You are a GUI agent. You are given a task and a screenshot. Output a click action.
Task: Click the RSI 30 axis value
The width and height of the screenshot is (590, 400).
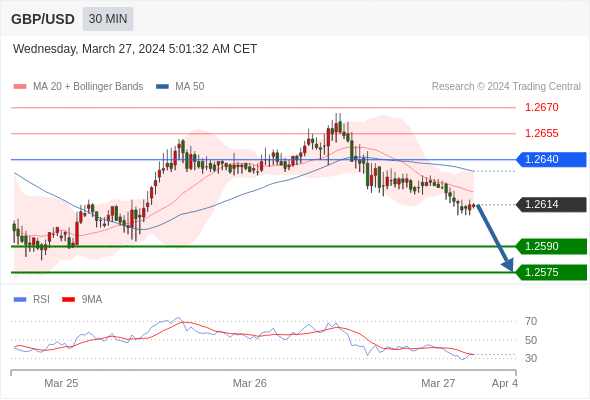coord(531,358)
